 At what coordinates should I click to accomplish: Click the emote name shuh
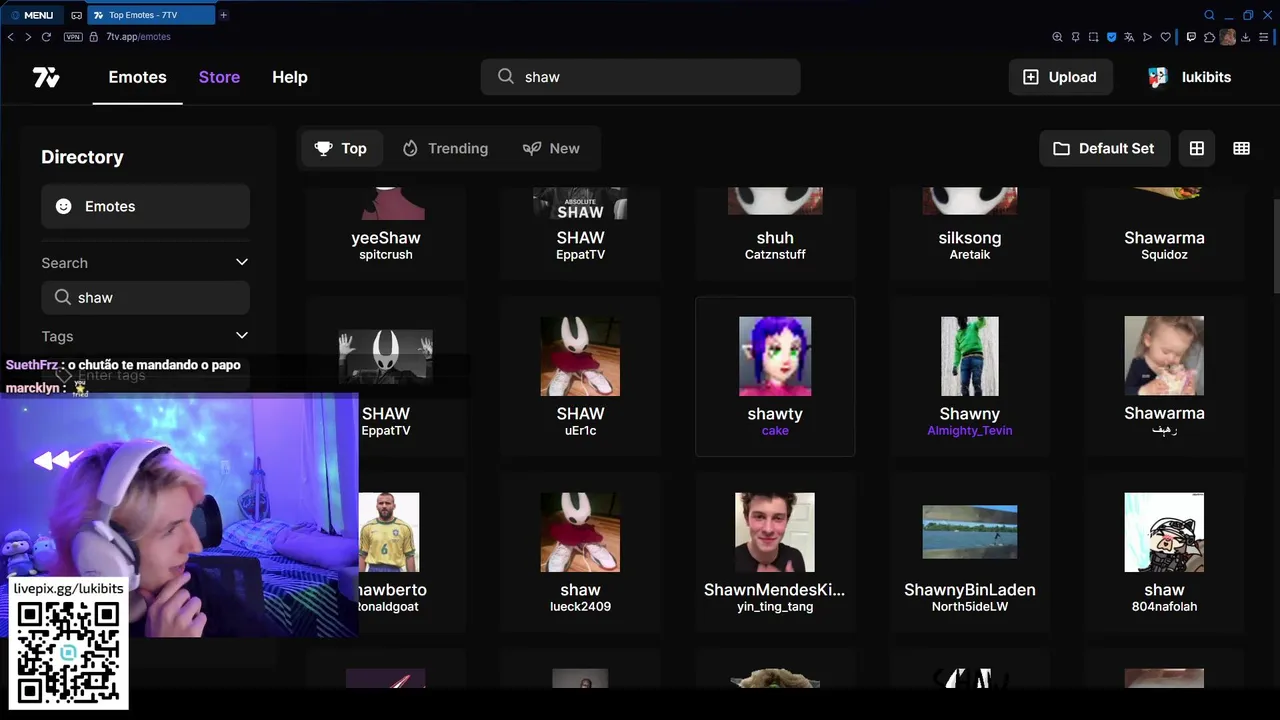(x=775, y=237)
